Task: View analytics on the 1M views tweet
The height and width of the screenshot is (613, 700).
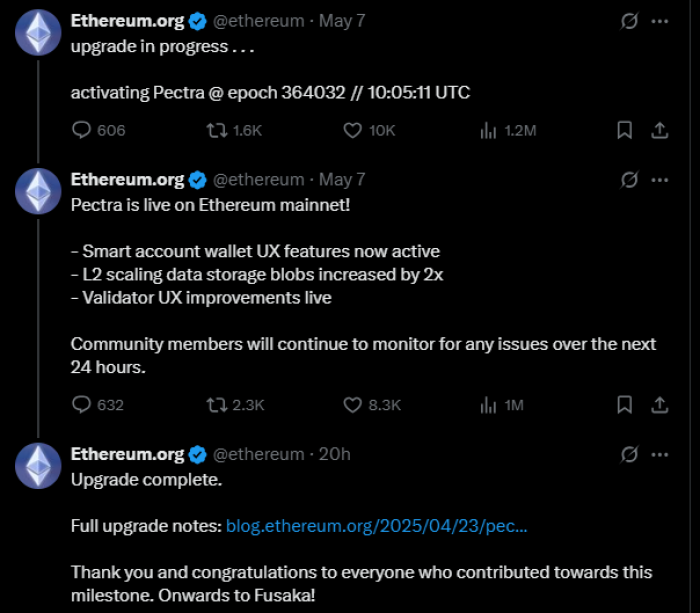Action: [489, 404]
